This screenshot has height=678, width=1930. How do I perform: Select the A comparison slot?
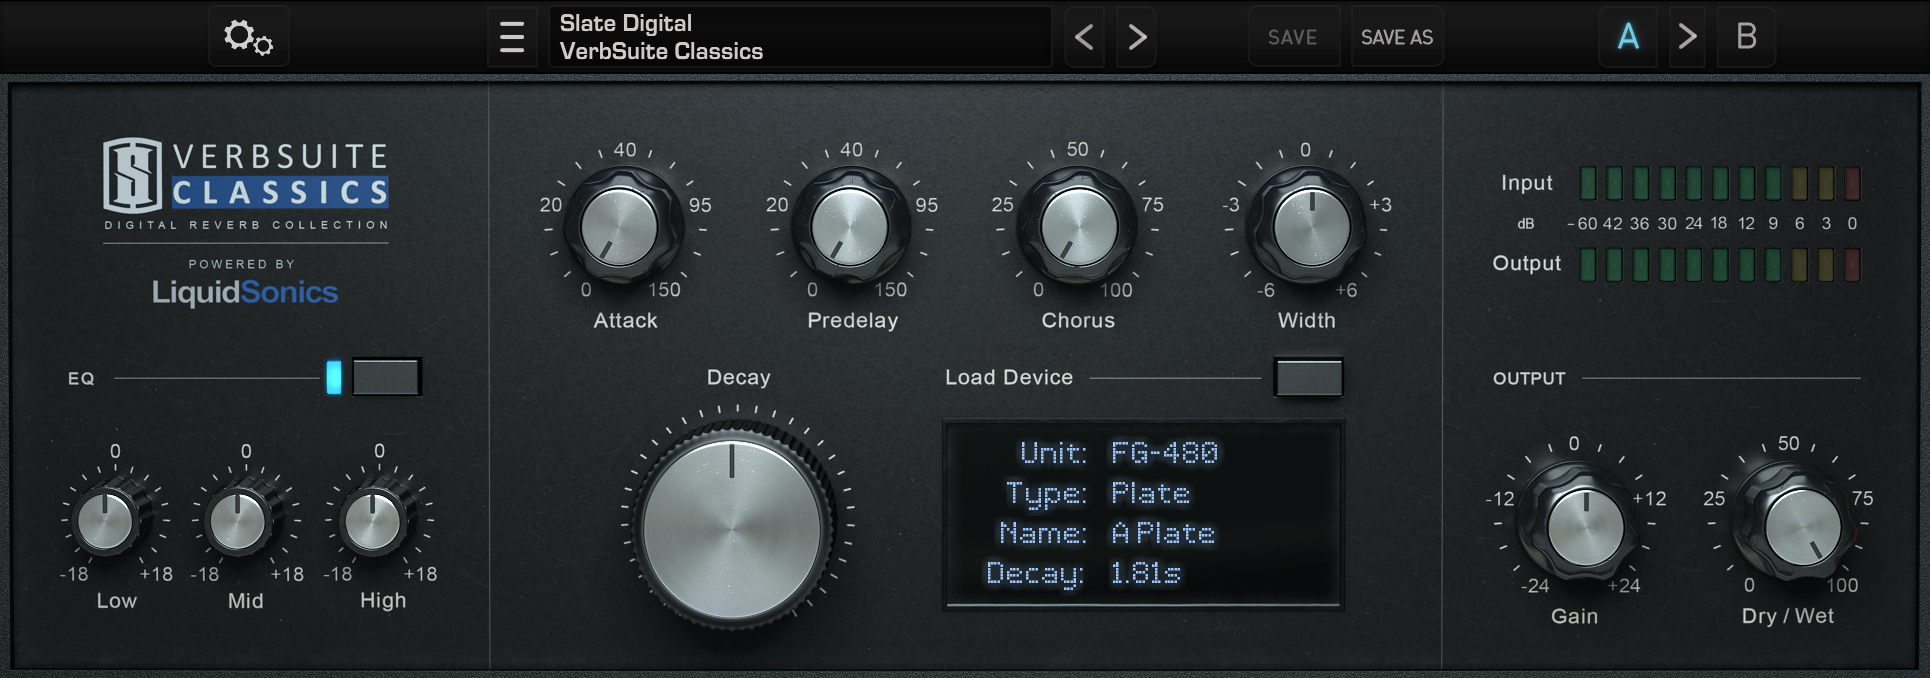pyautogui.click(x=1628, y=37)
